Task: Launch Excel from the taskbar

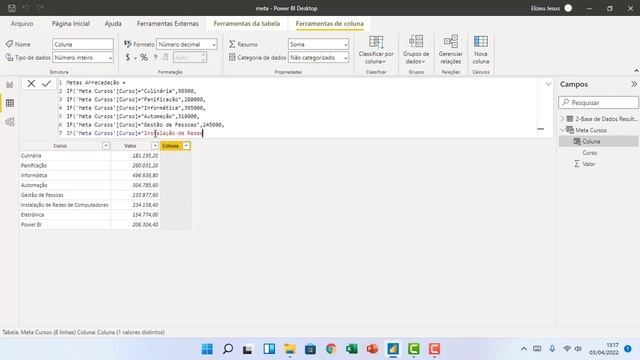Action: pos(351,349)
